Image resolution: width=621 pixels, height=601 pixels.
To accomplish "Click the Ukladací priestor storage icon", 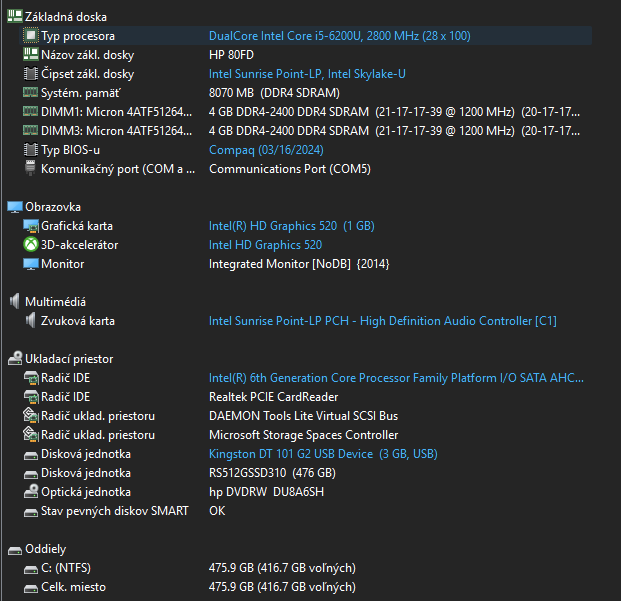I will click(15, 359).
